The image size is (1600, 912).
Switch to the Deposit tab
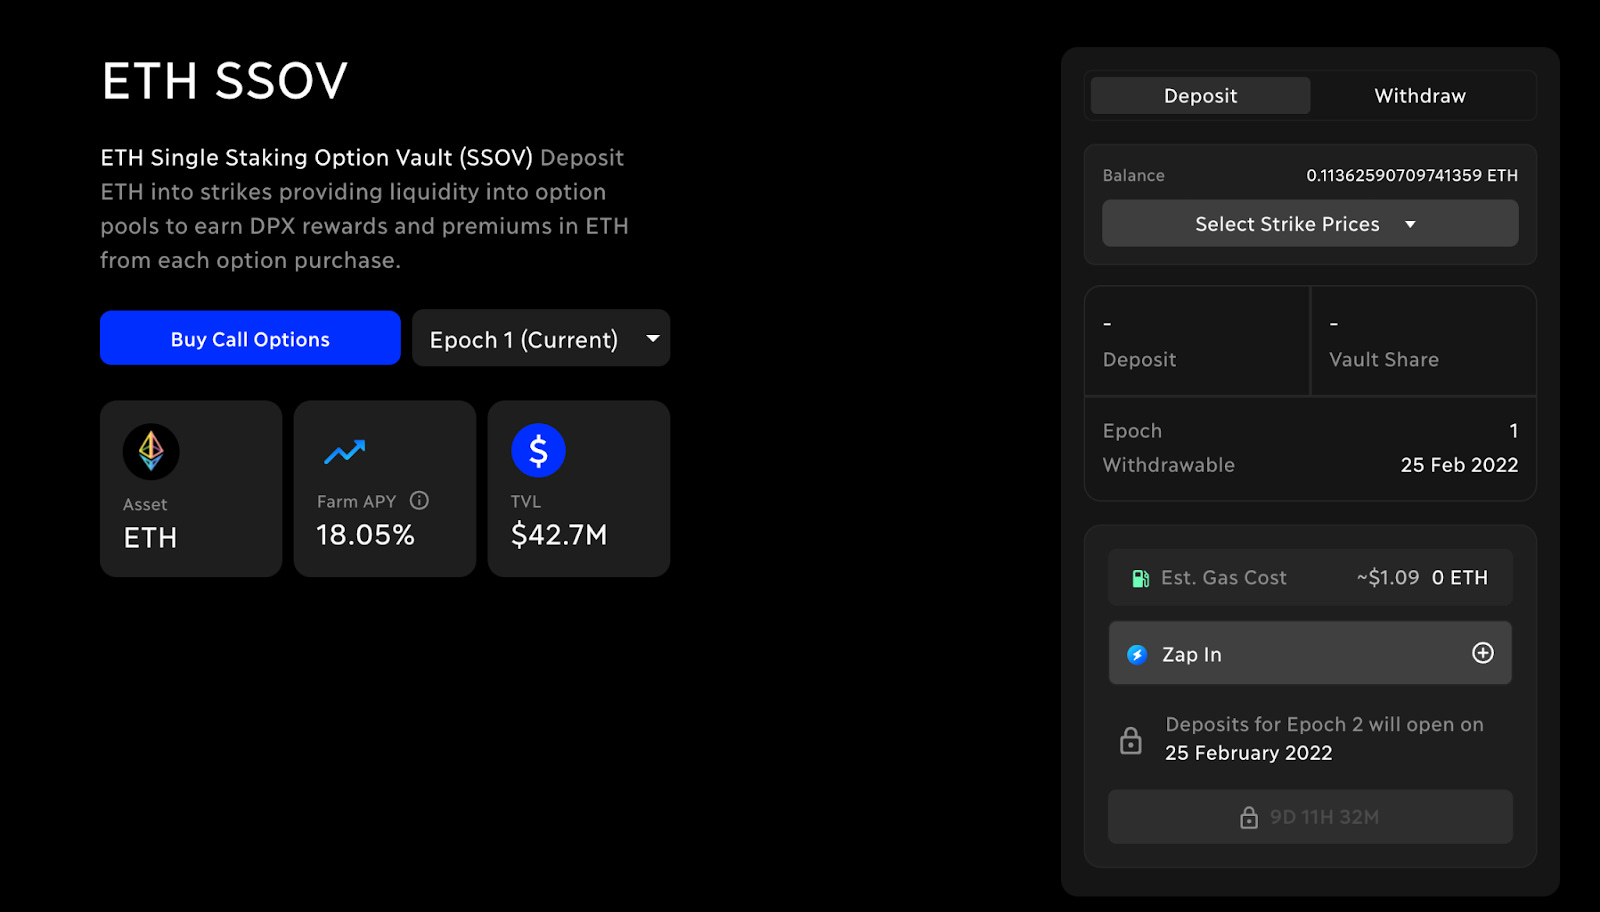1200,96
